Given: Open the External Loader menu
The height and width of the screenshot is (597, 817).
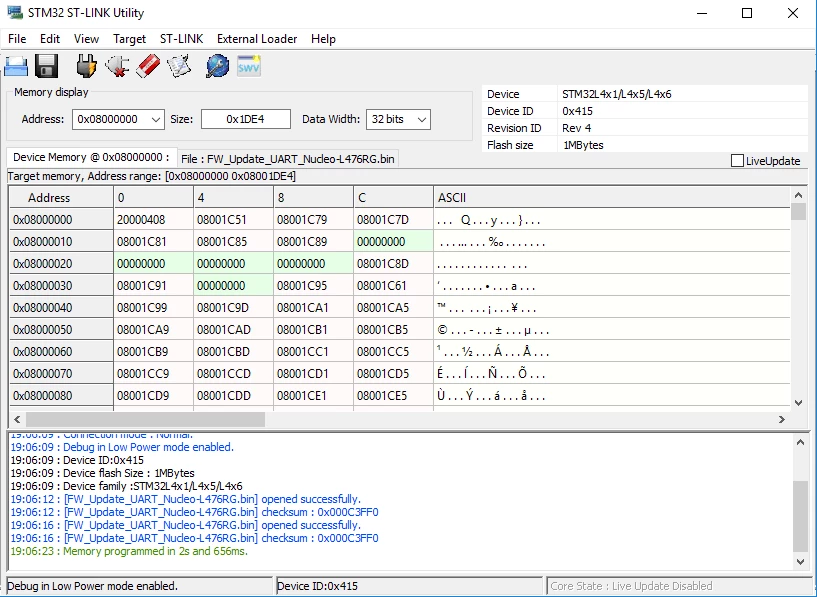Looking at the screenshot, I should click(257, 39).
